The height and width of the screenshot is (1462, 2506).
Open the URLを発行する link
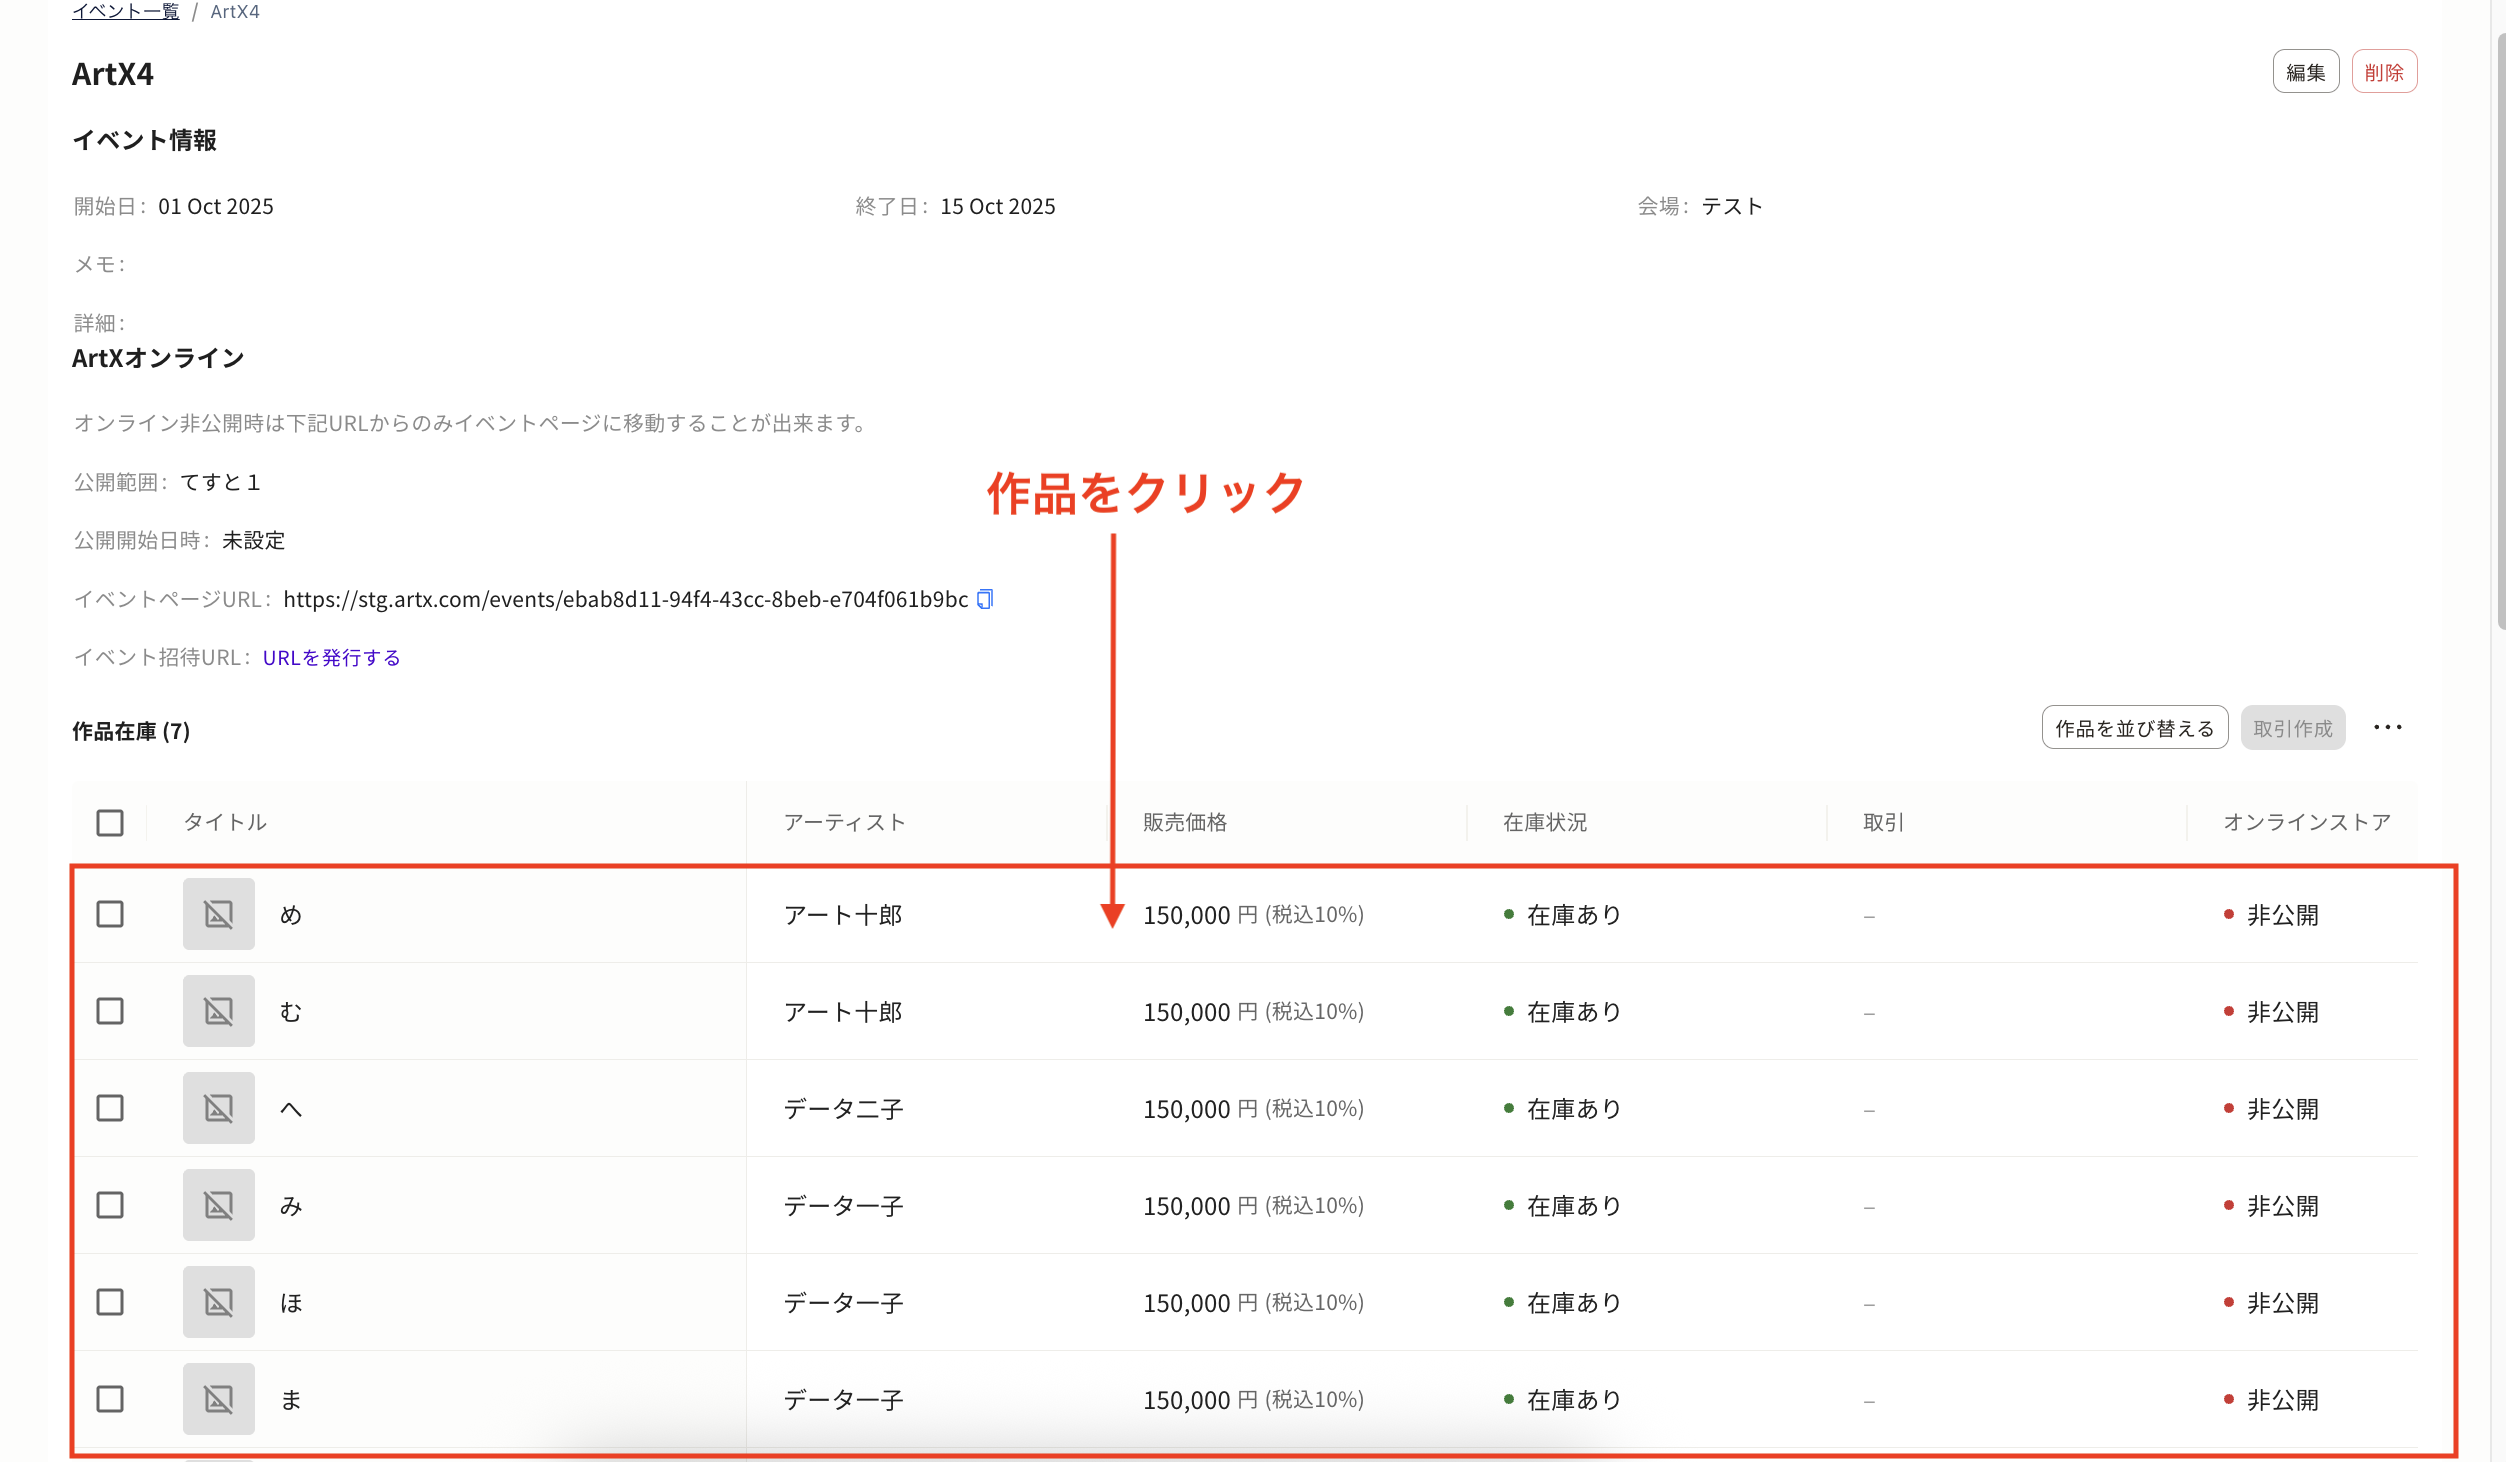tap(330, 657)
